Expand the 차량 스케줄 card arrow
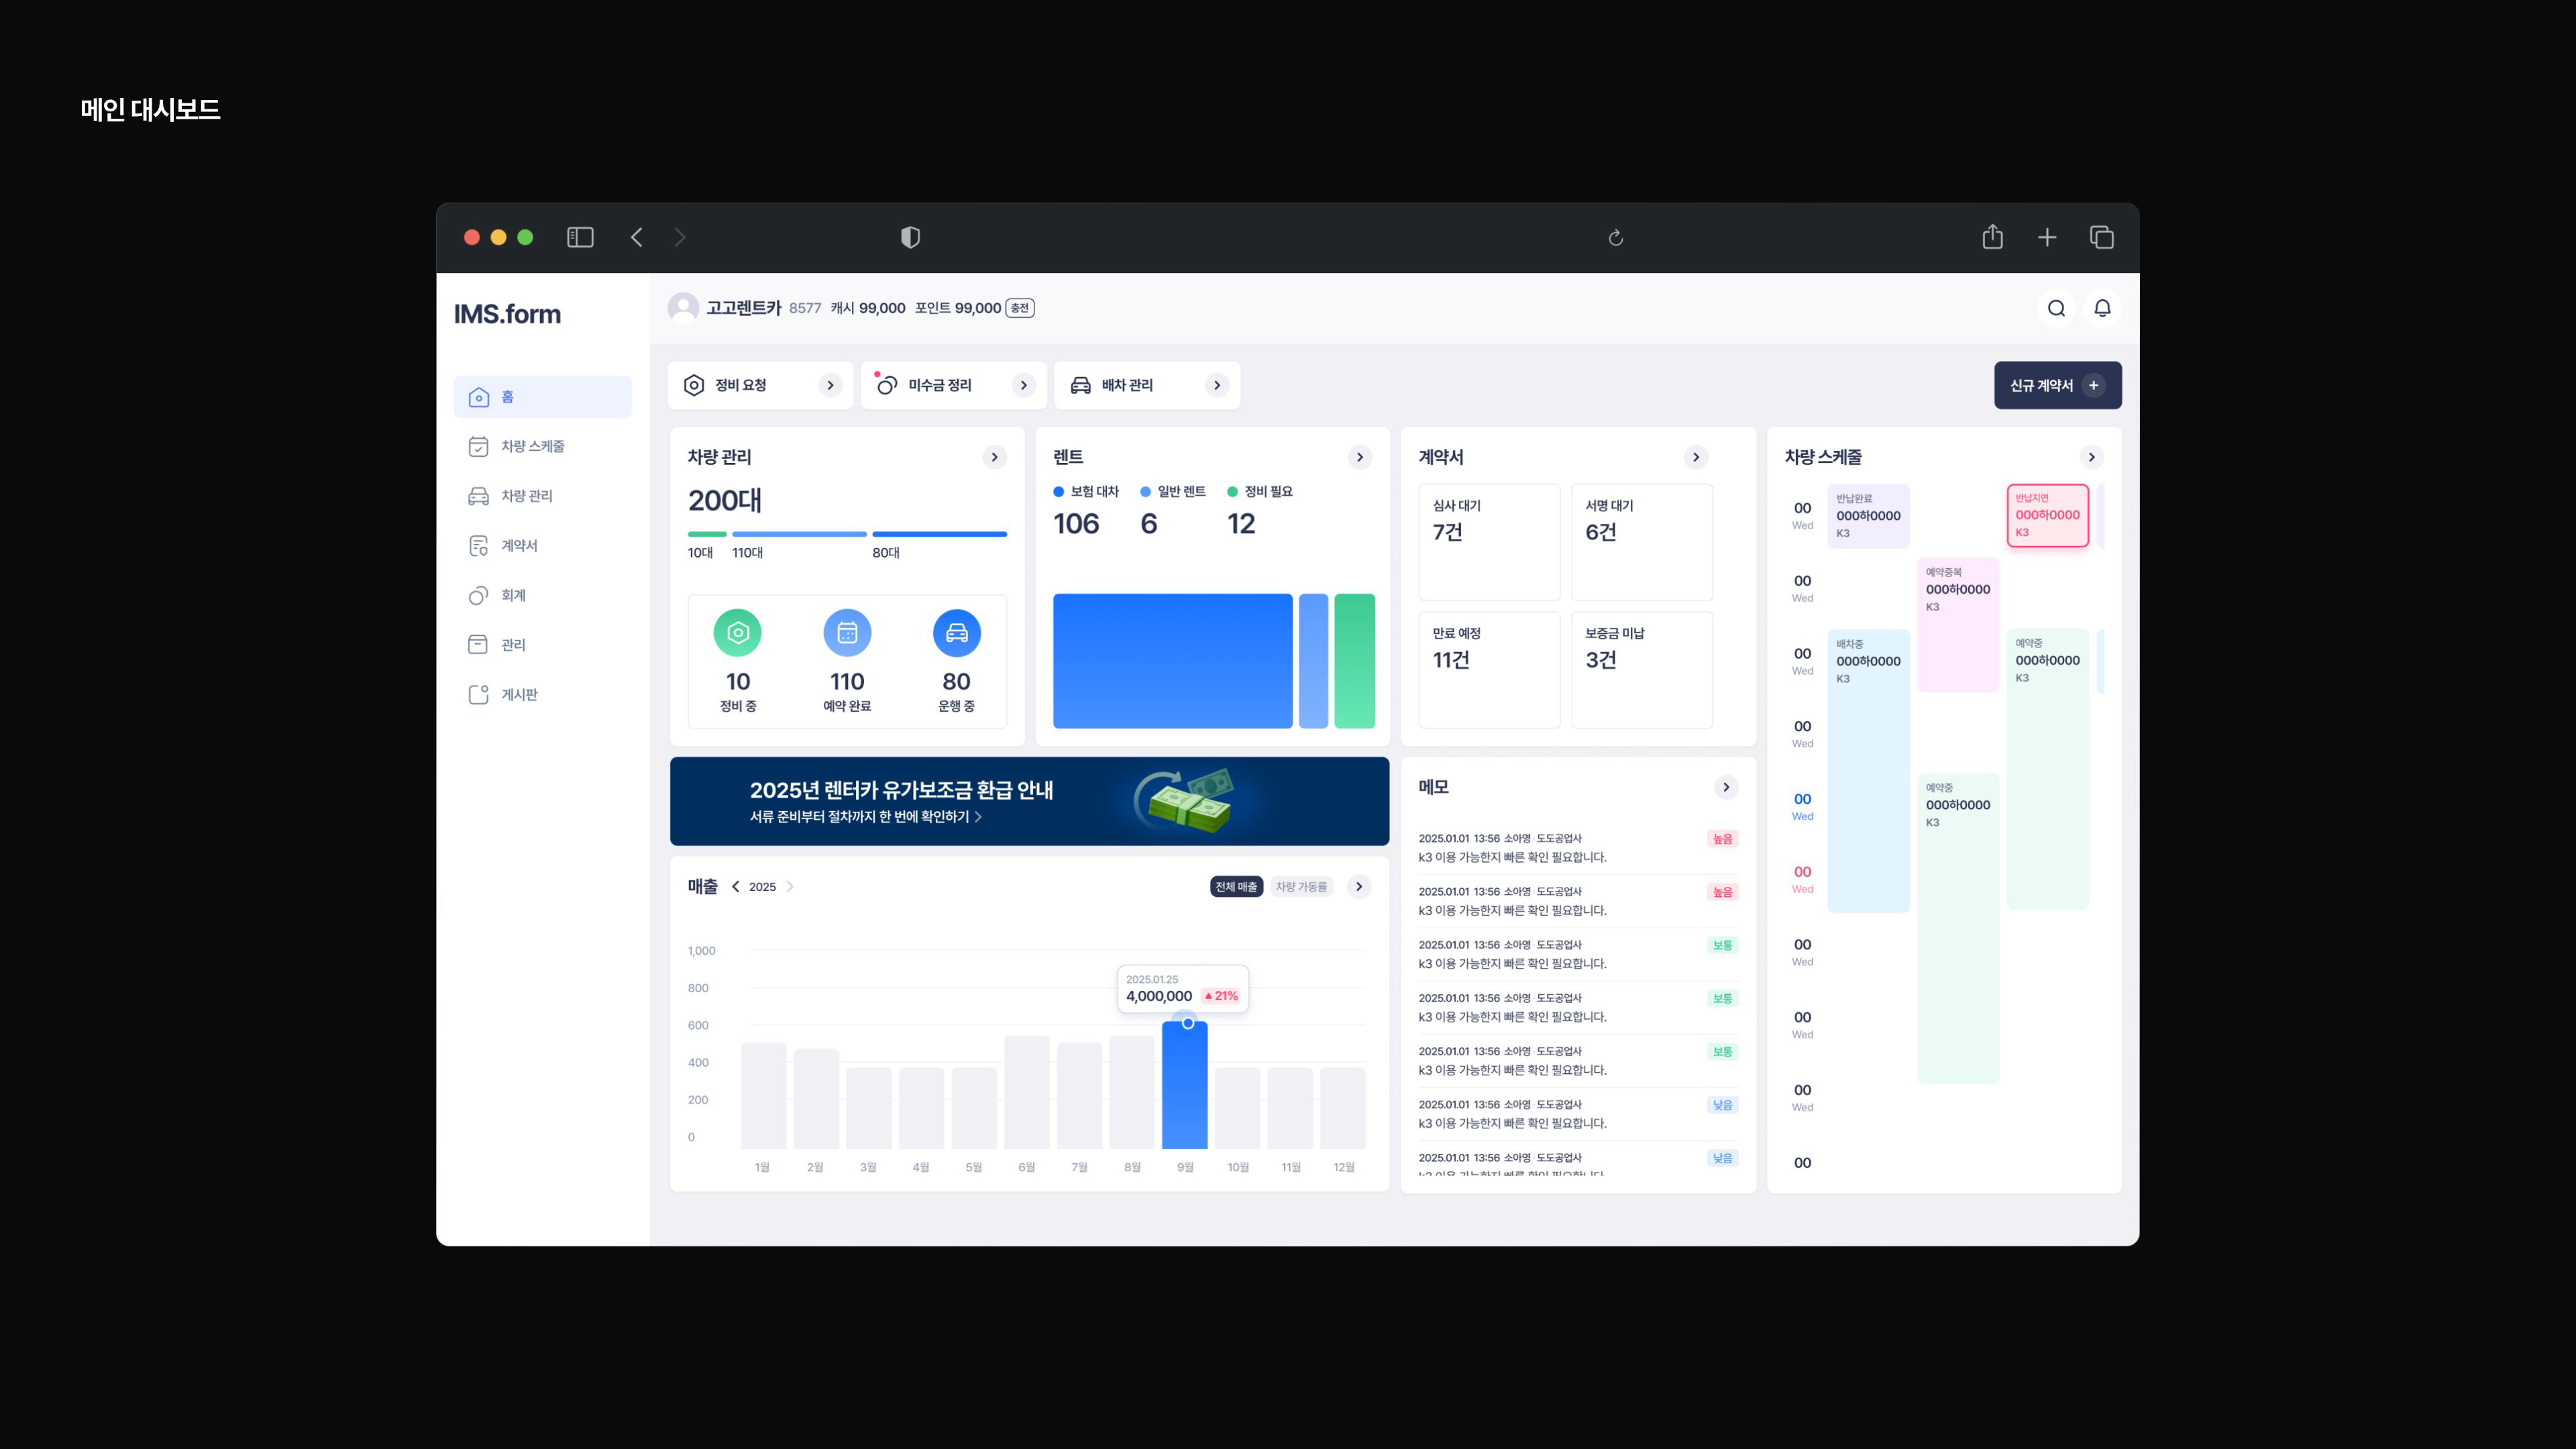Screen dimensions: 2576x1449 (x=2091, y=457)
